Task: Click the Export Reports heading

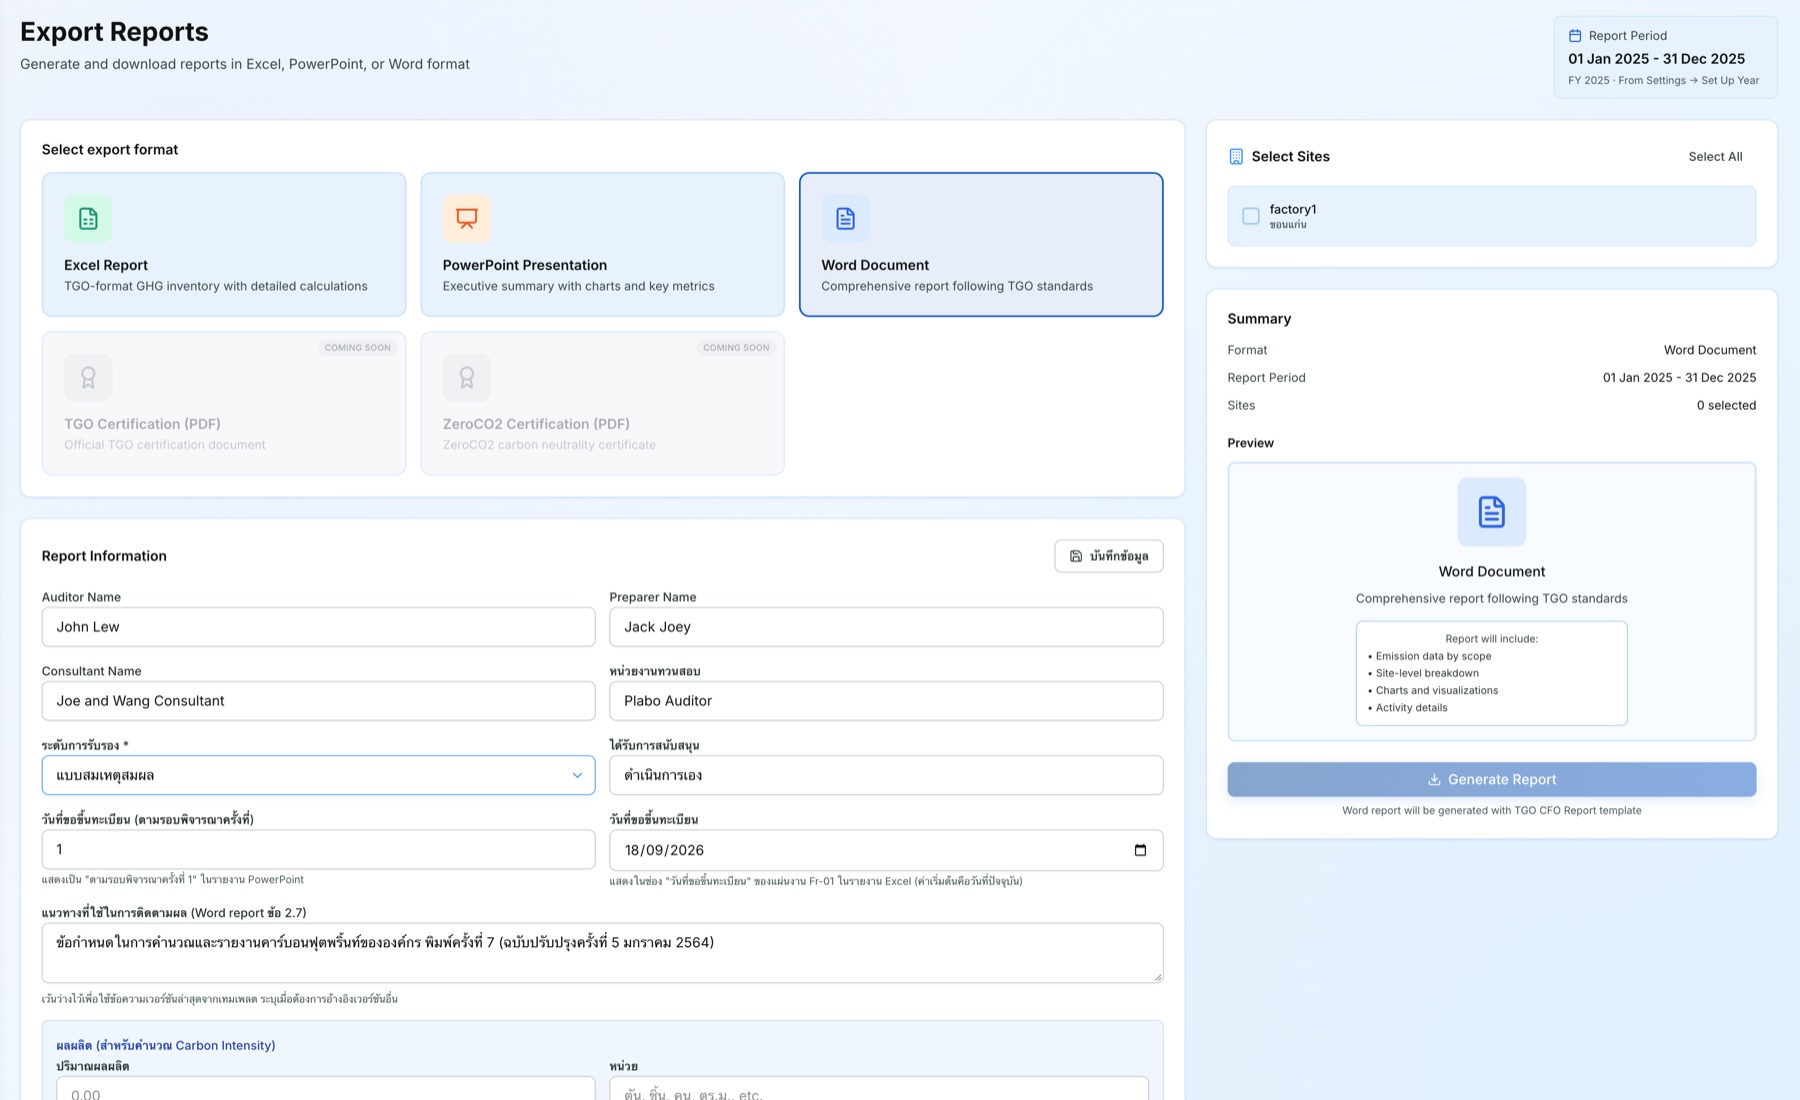Action: 114,32
